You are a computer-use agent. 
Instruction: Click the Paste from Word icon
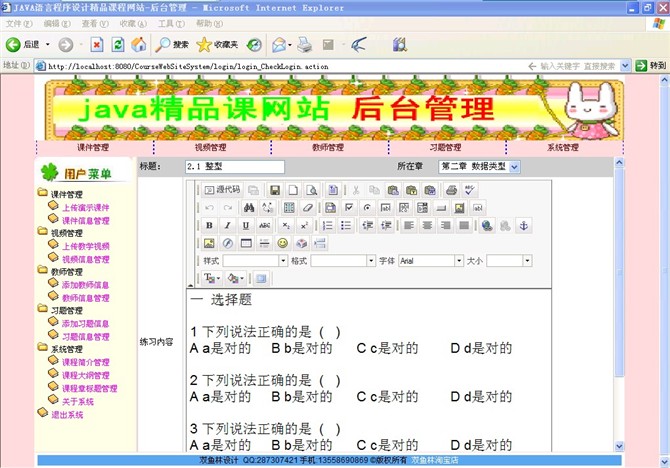tap(430, 190)
